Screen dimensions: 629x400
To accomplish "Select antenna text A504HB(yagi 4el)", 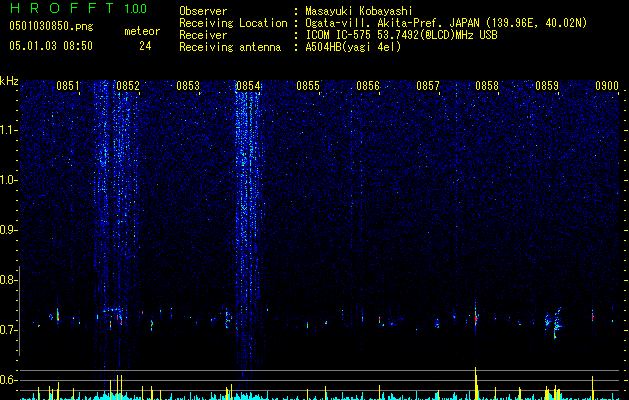I will pos(353,47).
